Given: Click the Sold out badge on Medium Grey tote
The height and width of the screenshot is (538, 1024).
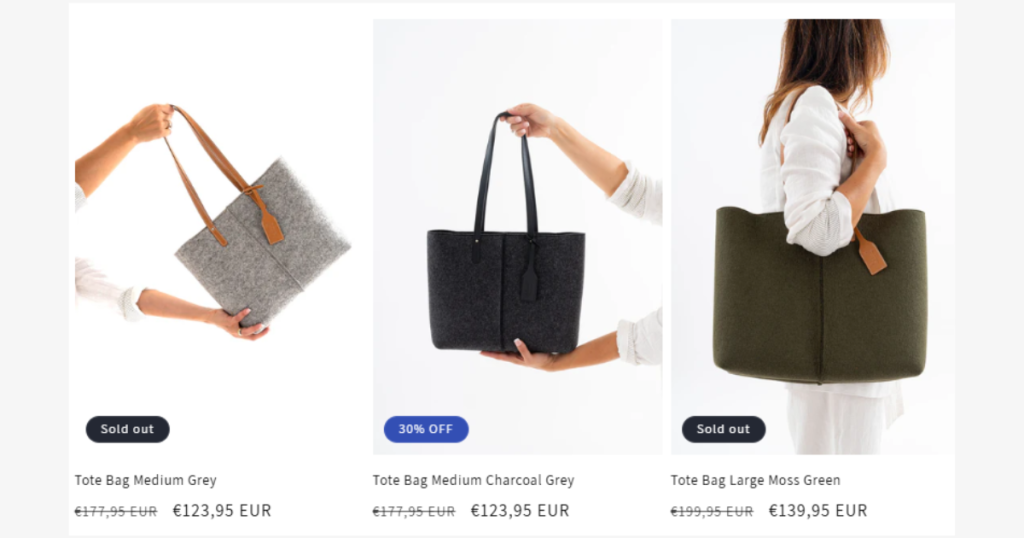Looking at the screenshot, I should [127, 429].
